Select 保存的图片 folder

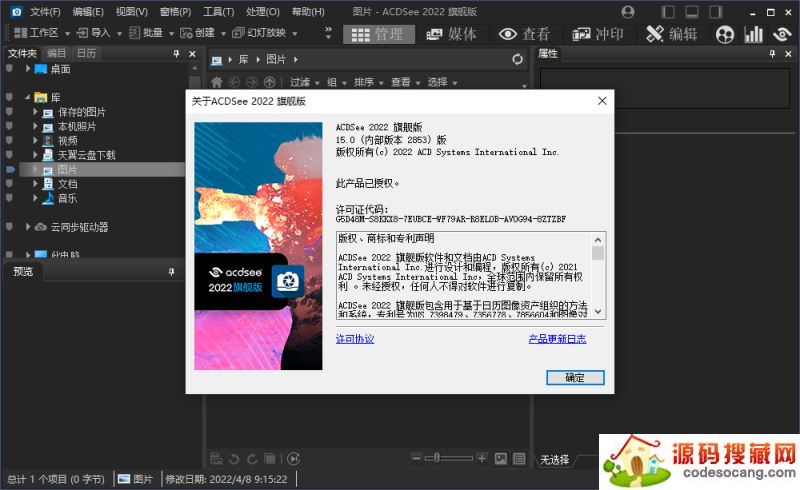(82, 112)
